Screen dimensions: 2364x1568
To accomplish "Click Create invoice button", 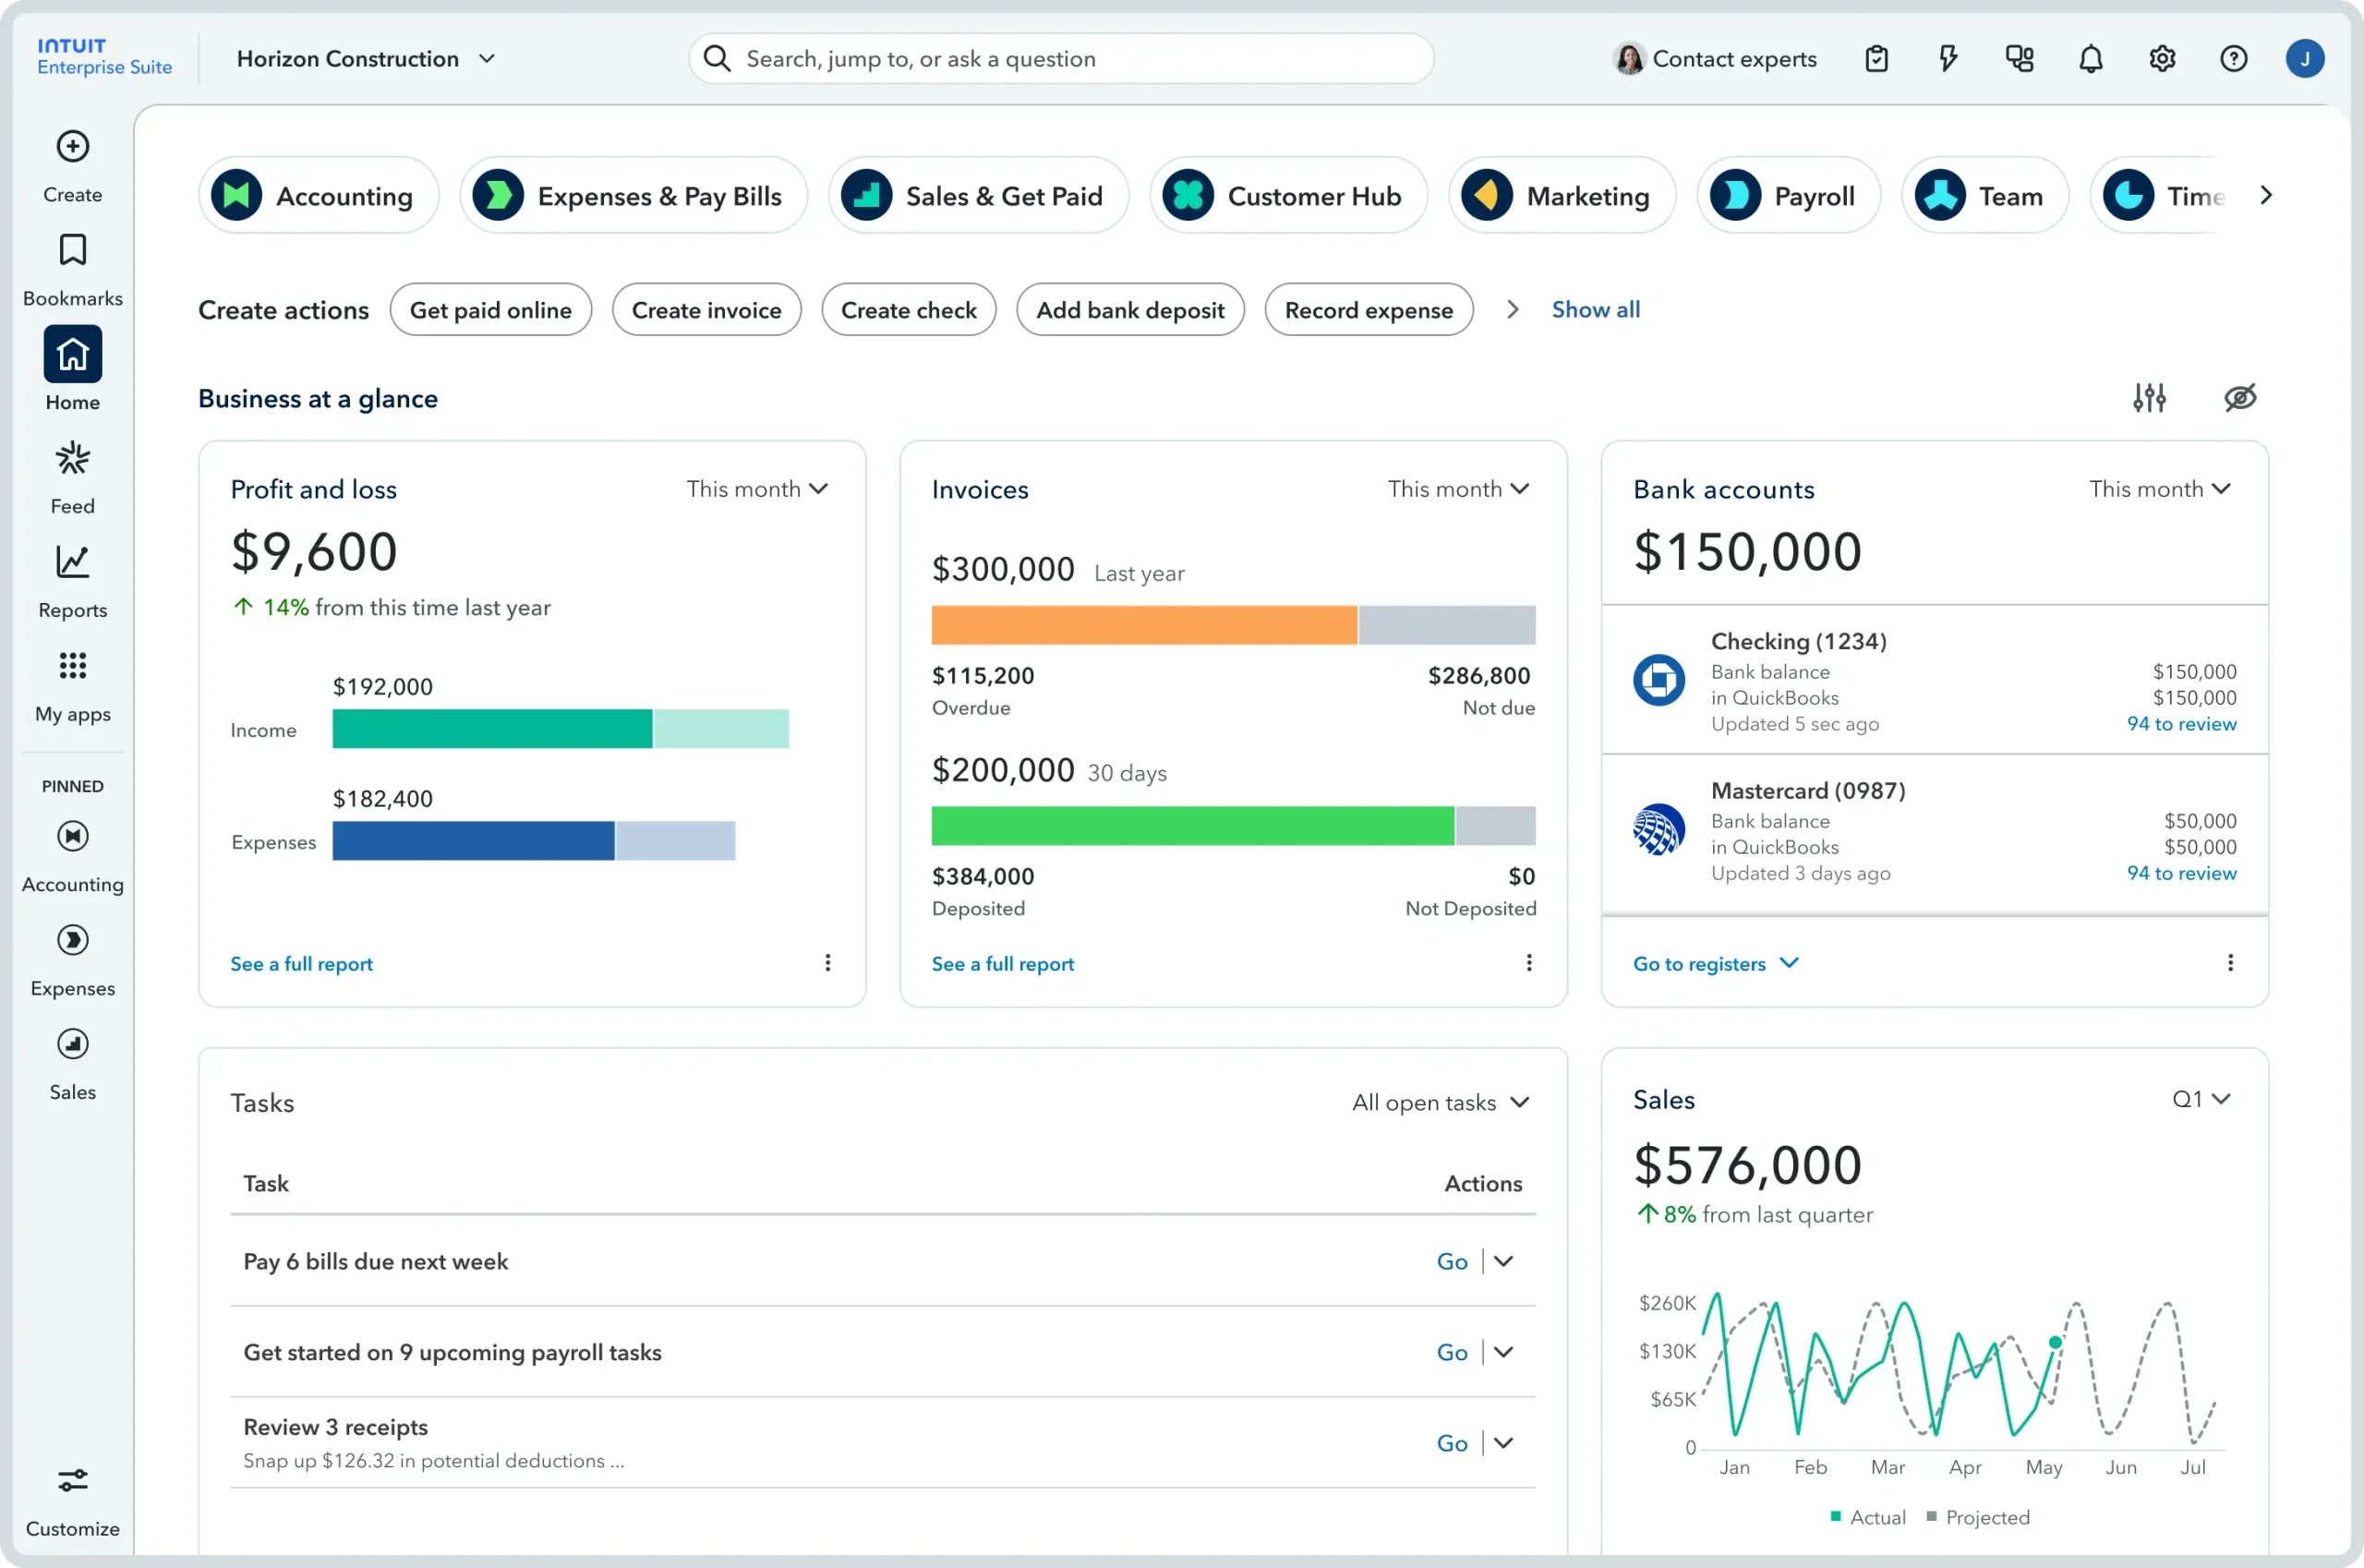I will [x=707, y=310].
